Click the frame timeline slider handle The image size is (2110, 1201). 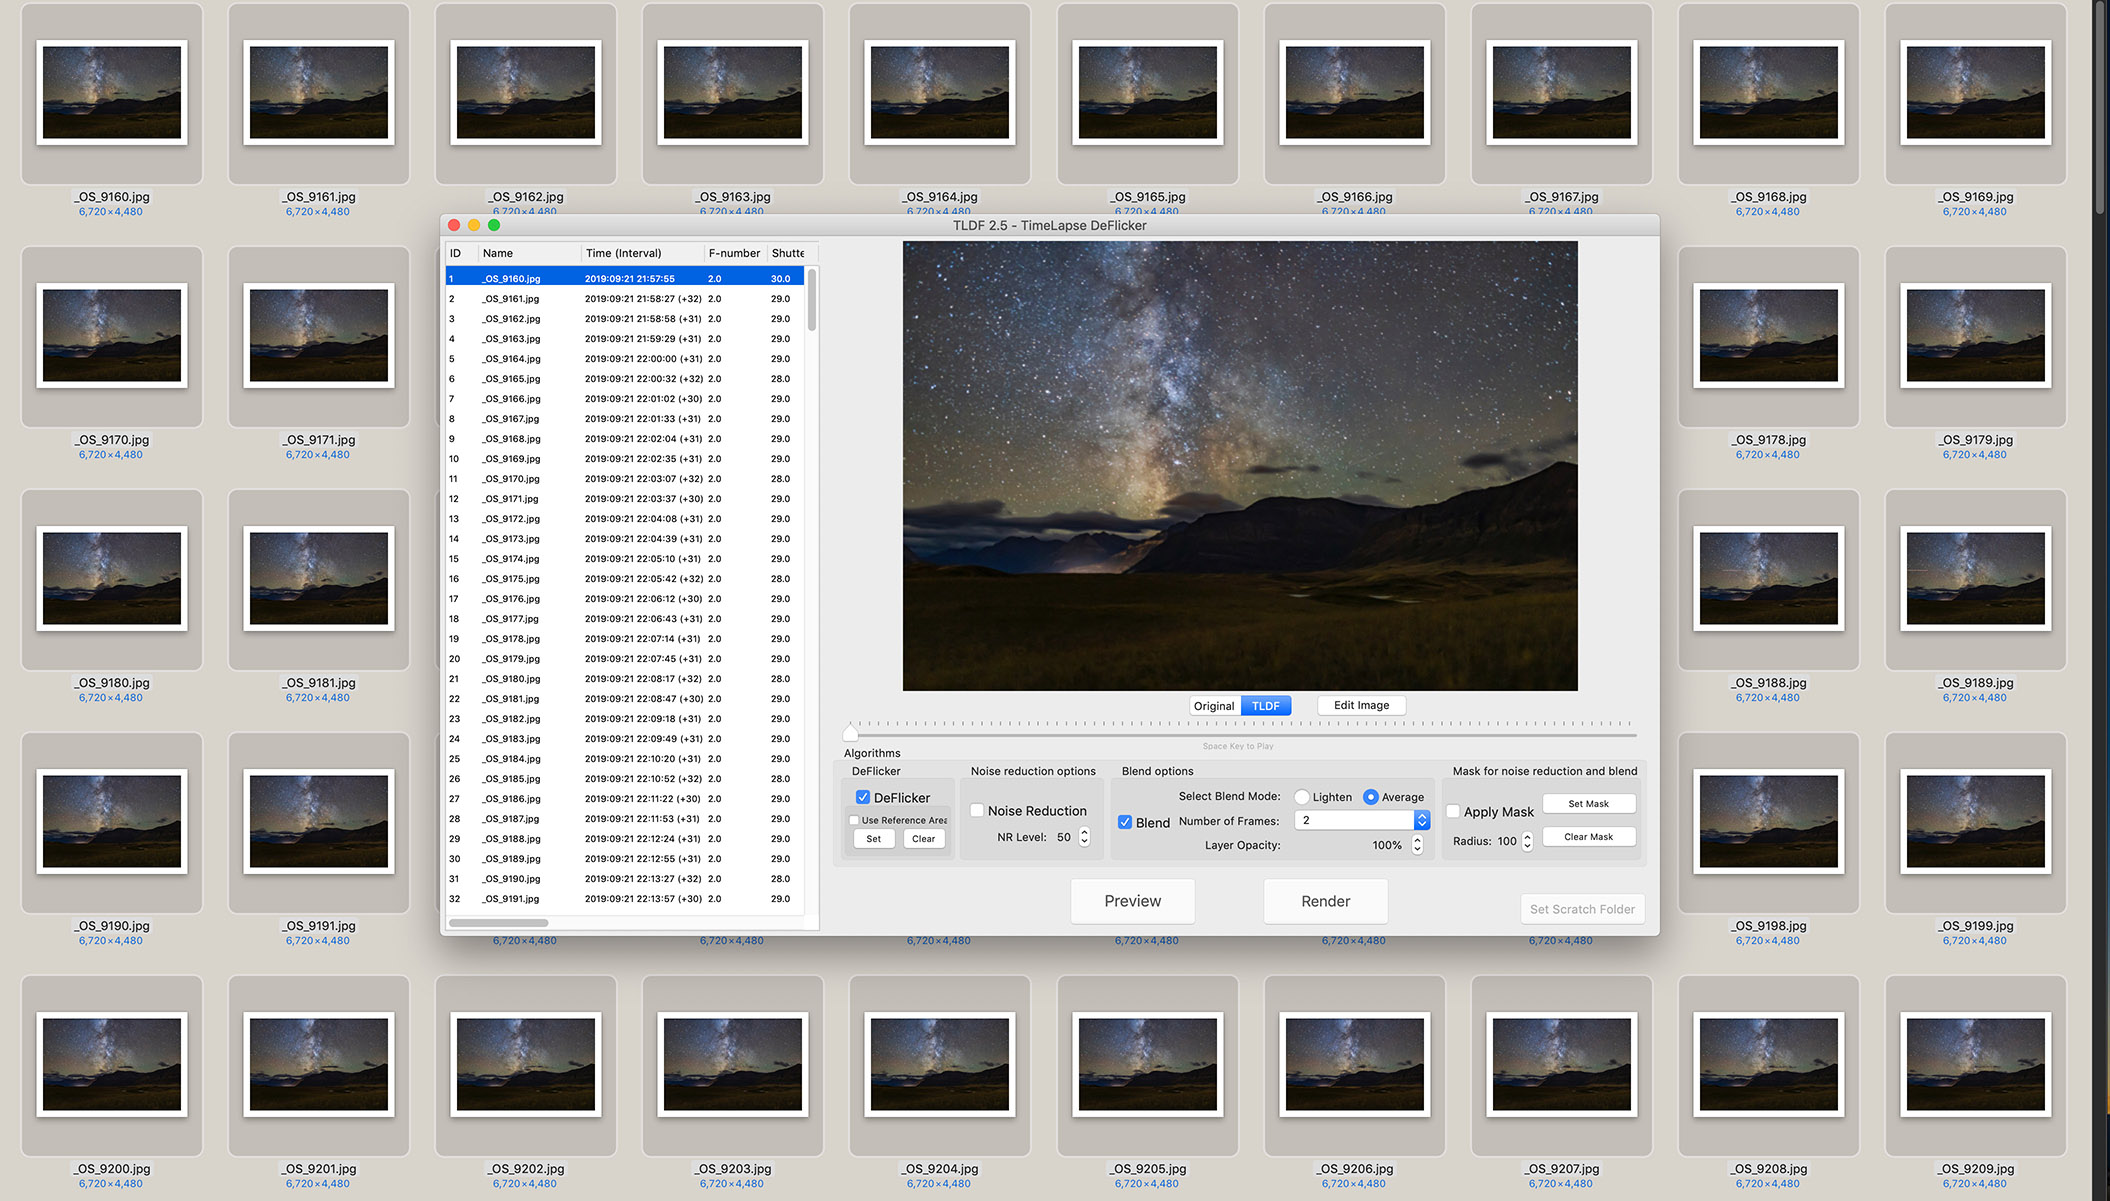[850, 732]
